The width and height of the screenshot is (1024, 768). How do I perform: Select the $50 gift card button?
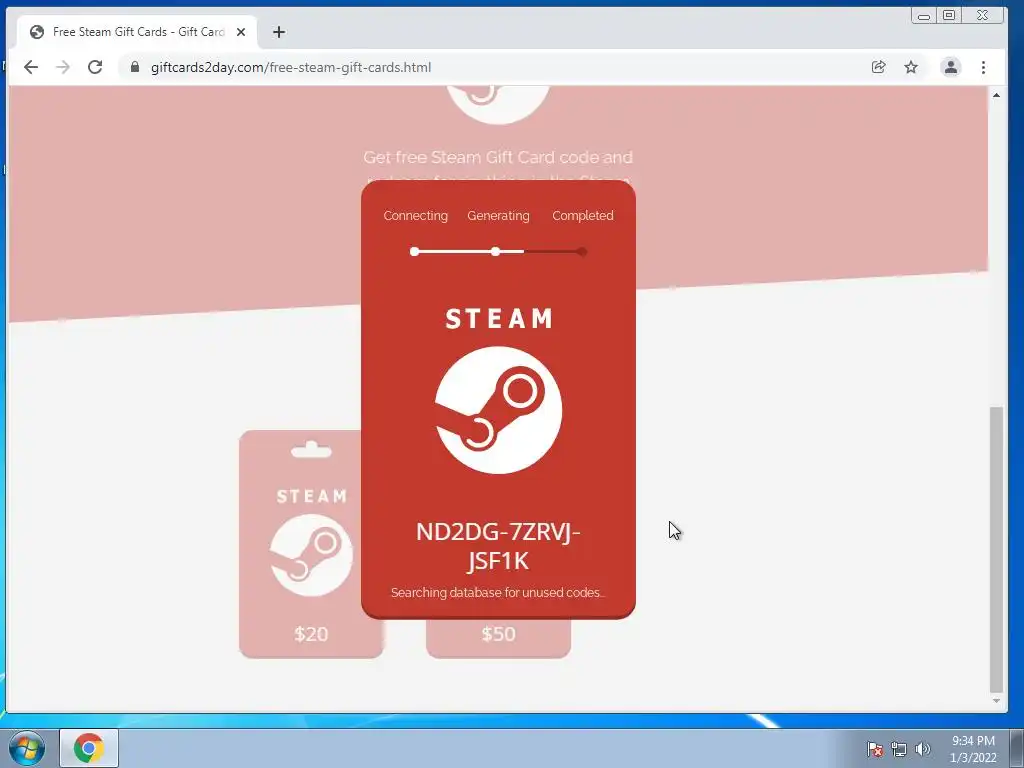498,637
